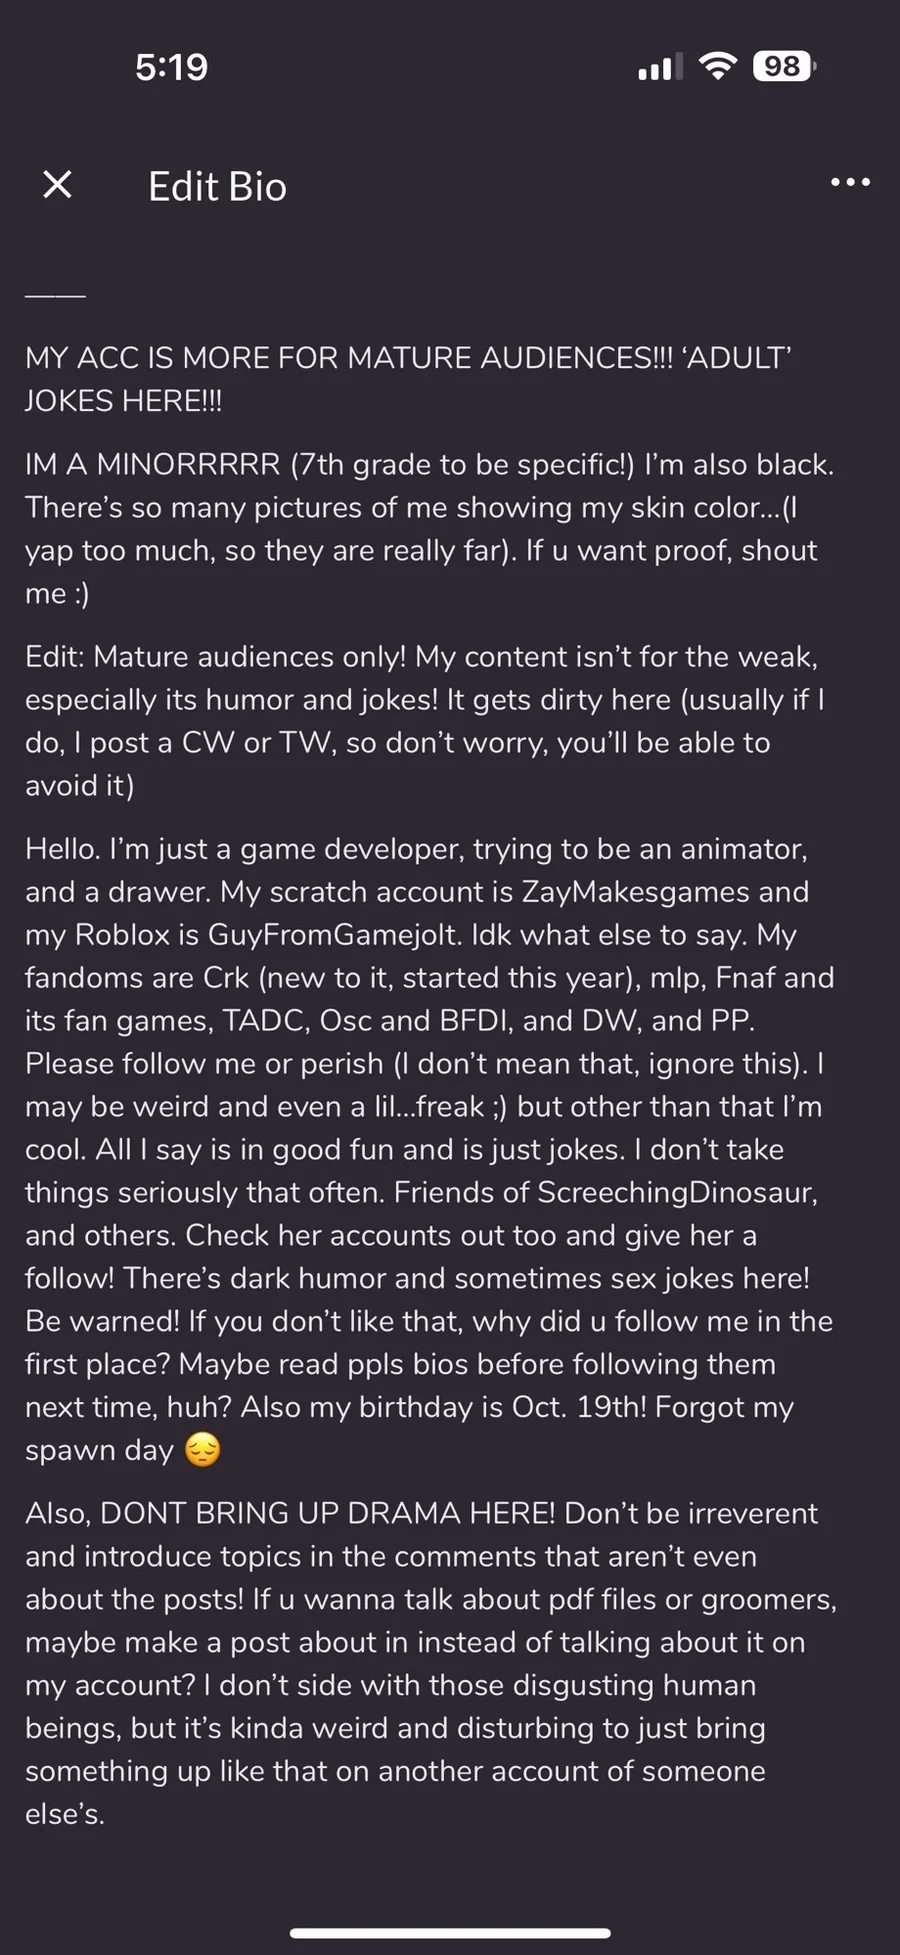Place cursor on the underscore line atop bio
Image resolution: width=900 pixels, height=1955 pixels.
click(55, 295)
